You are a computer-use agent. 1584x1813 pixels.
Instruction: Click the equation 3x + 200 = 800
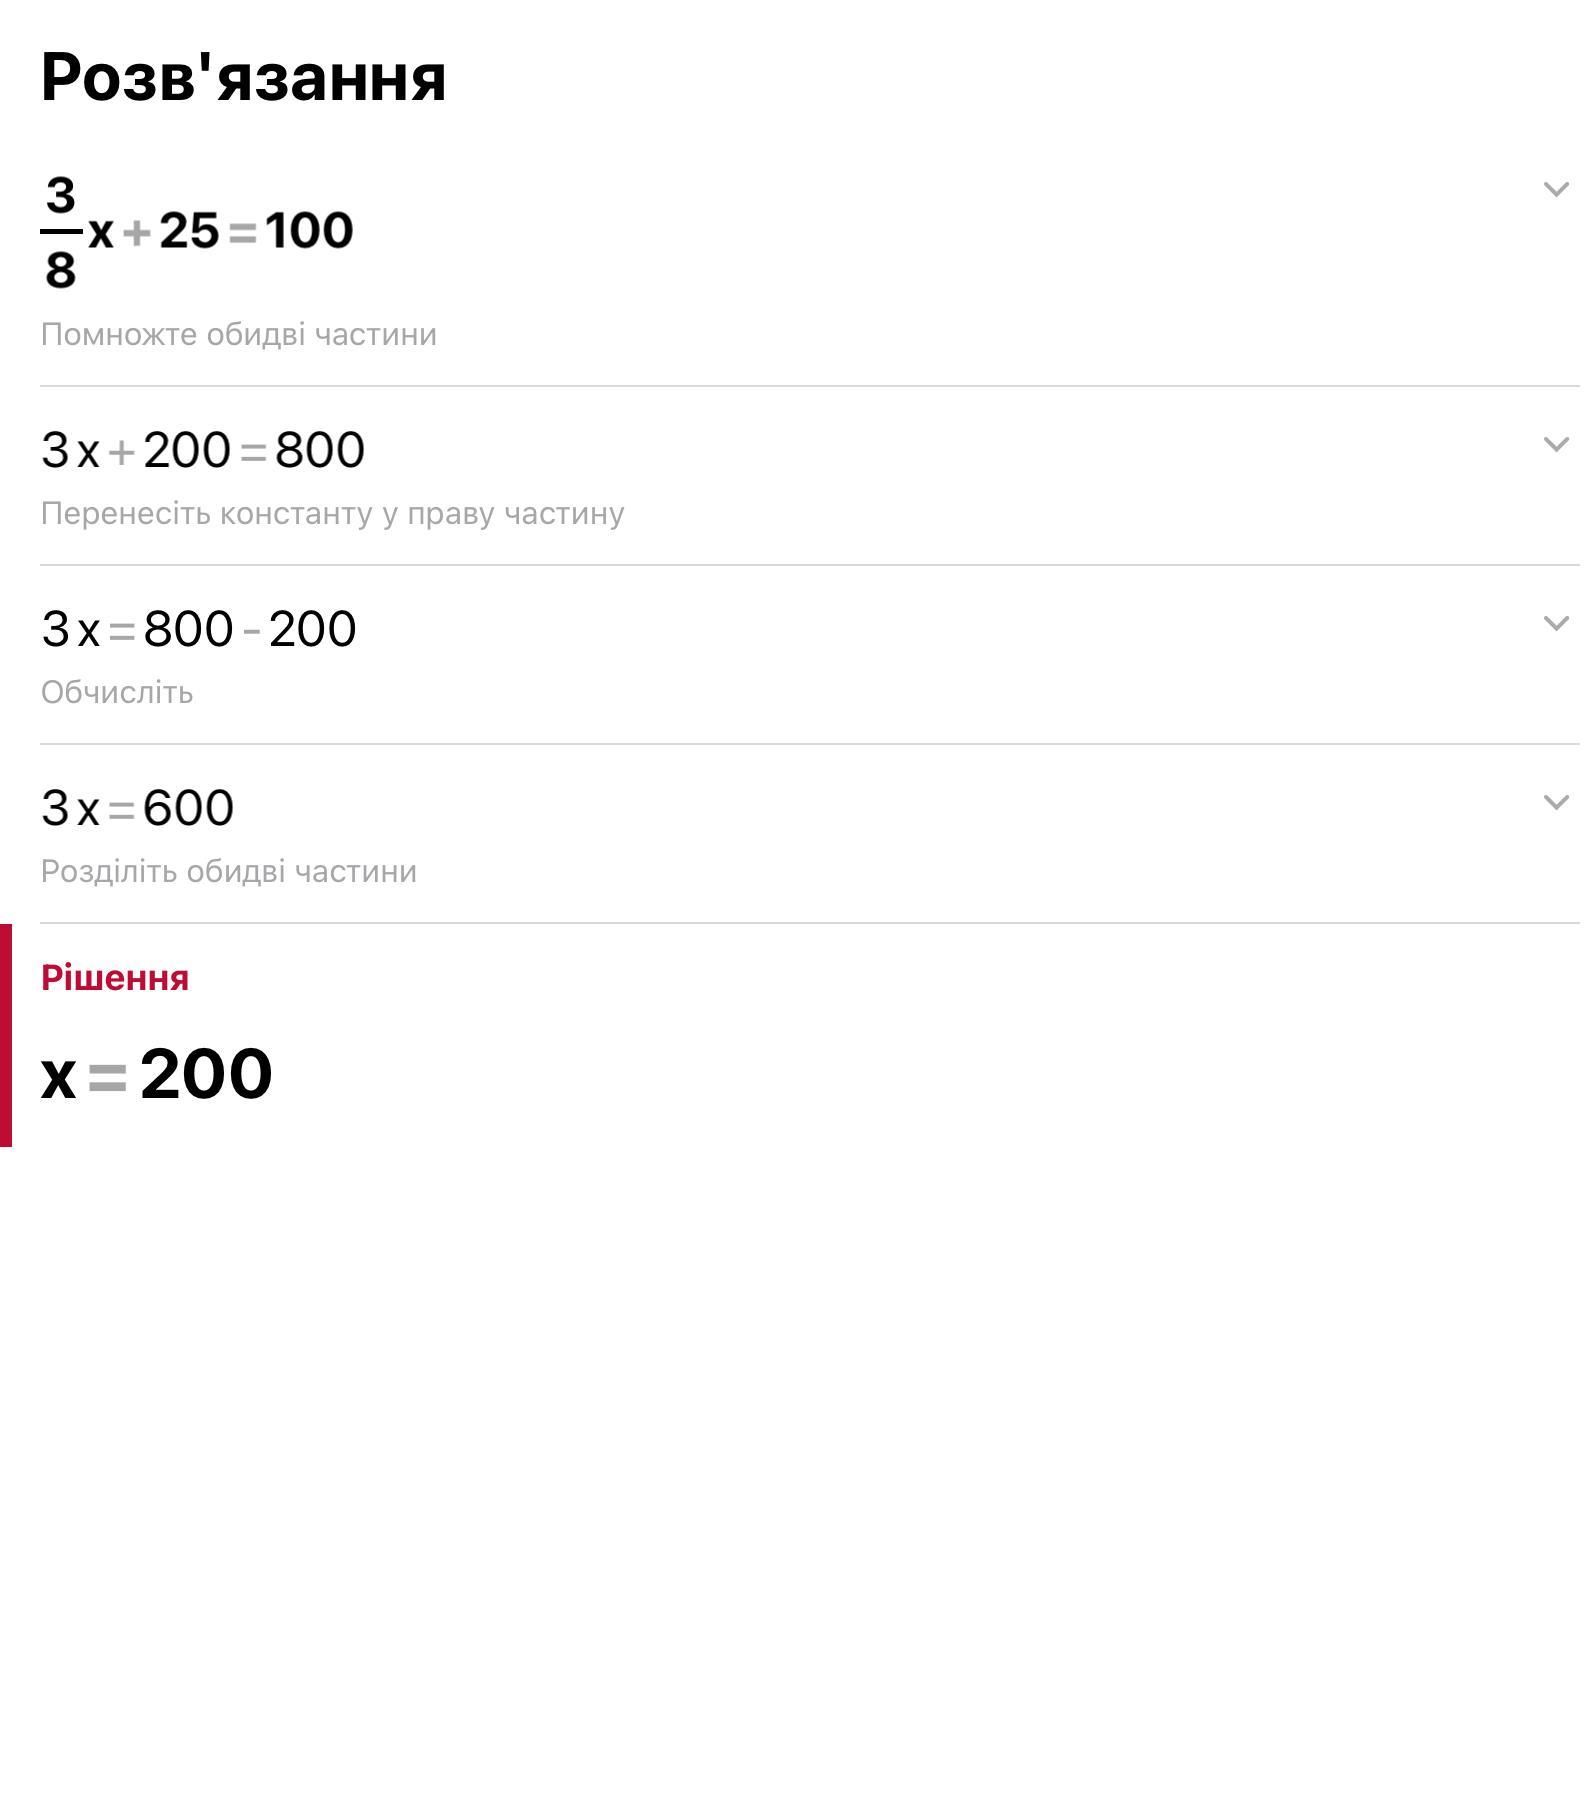[x=203, y=450]
